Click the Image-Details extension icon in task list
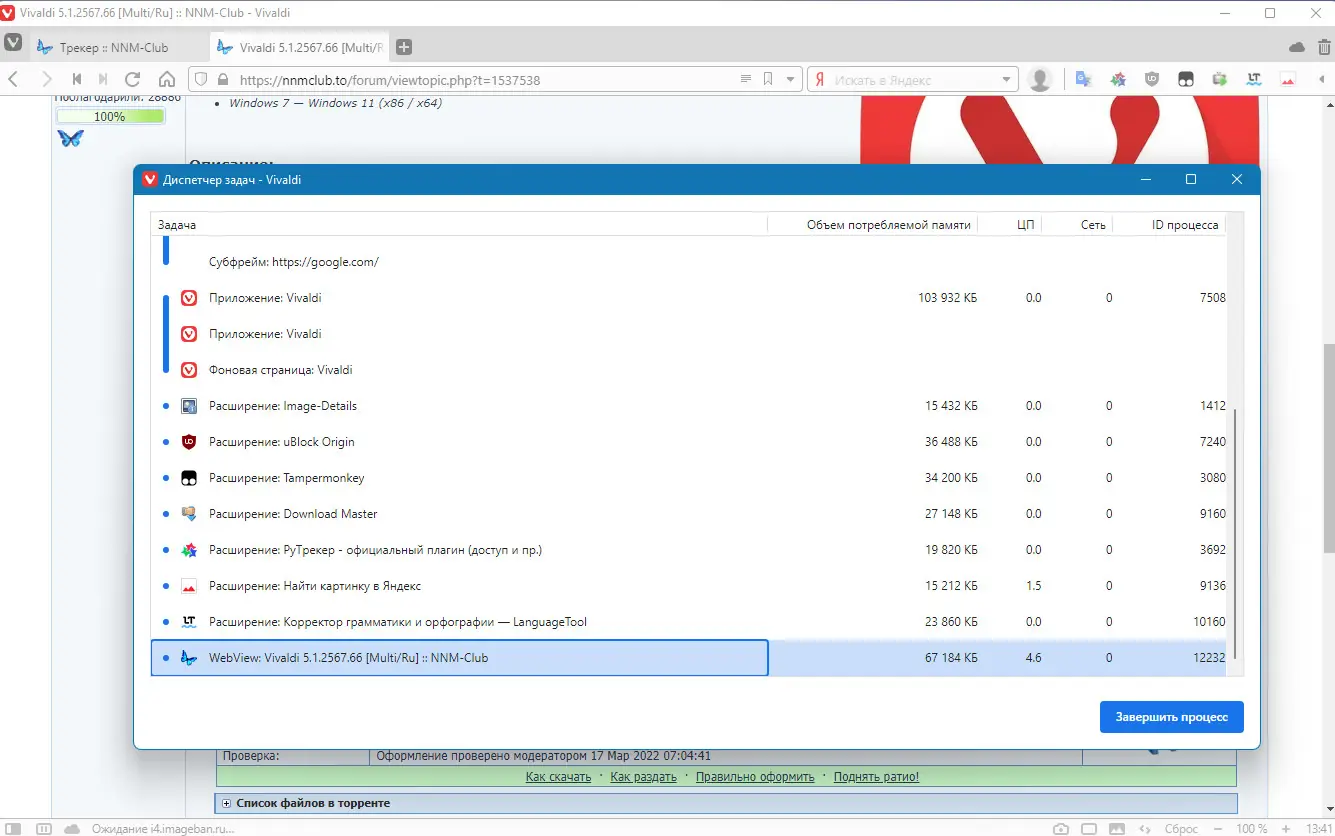Viewport: 1335px width, 836px height. pyautogui.click(x=189, y=406)
